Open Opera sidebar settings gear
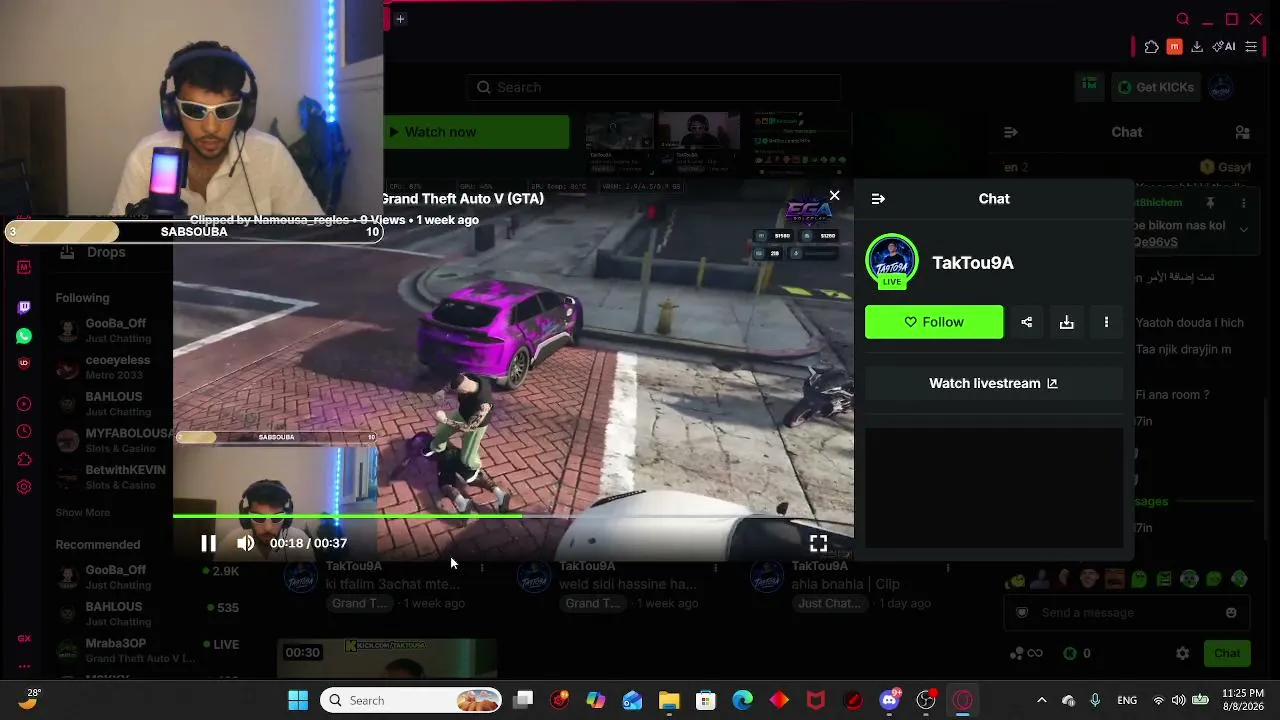The width and height of the screenshot is (1280, 720). pyautogui.click(x=24, y=487)
